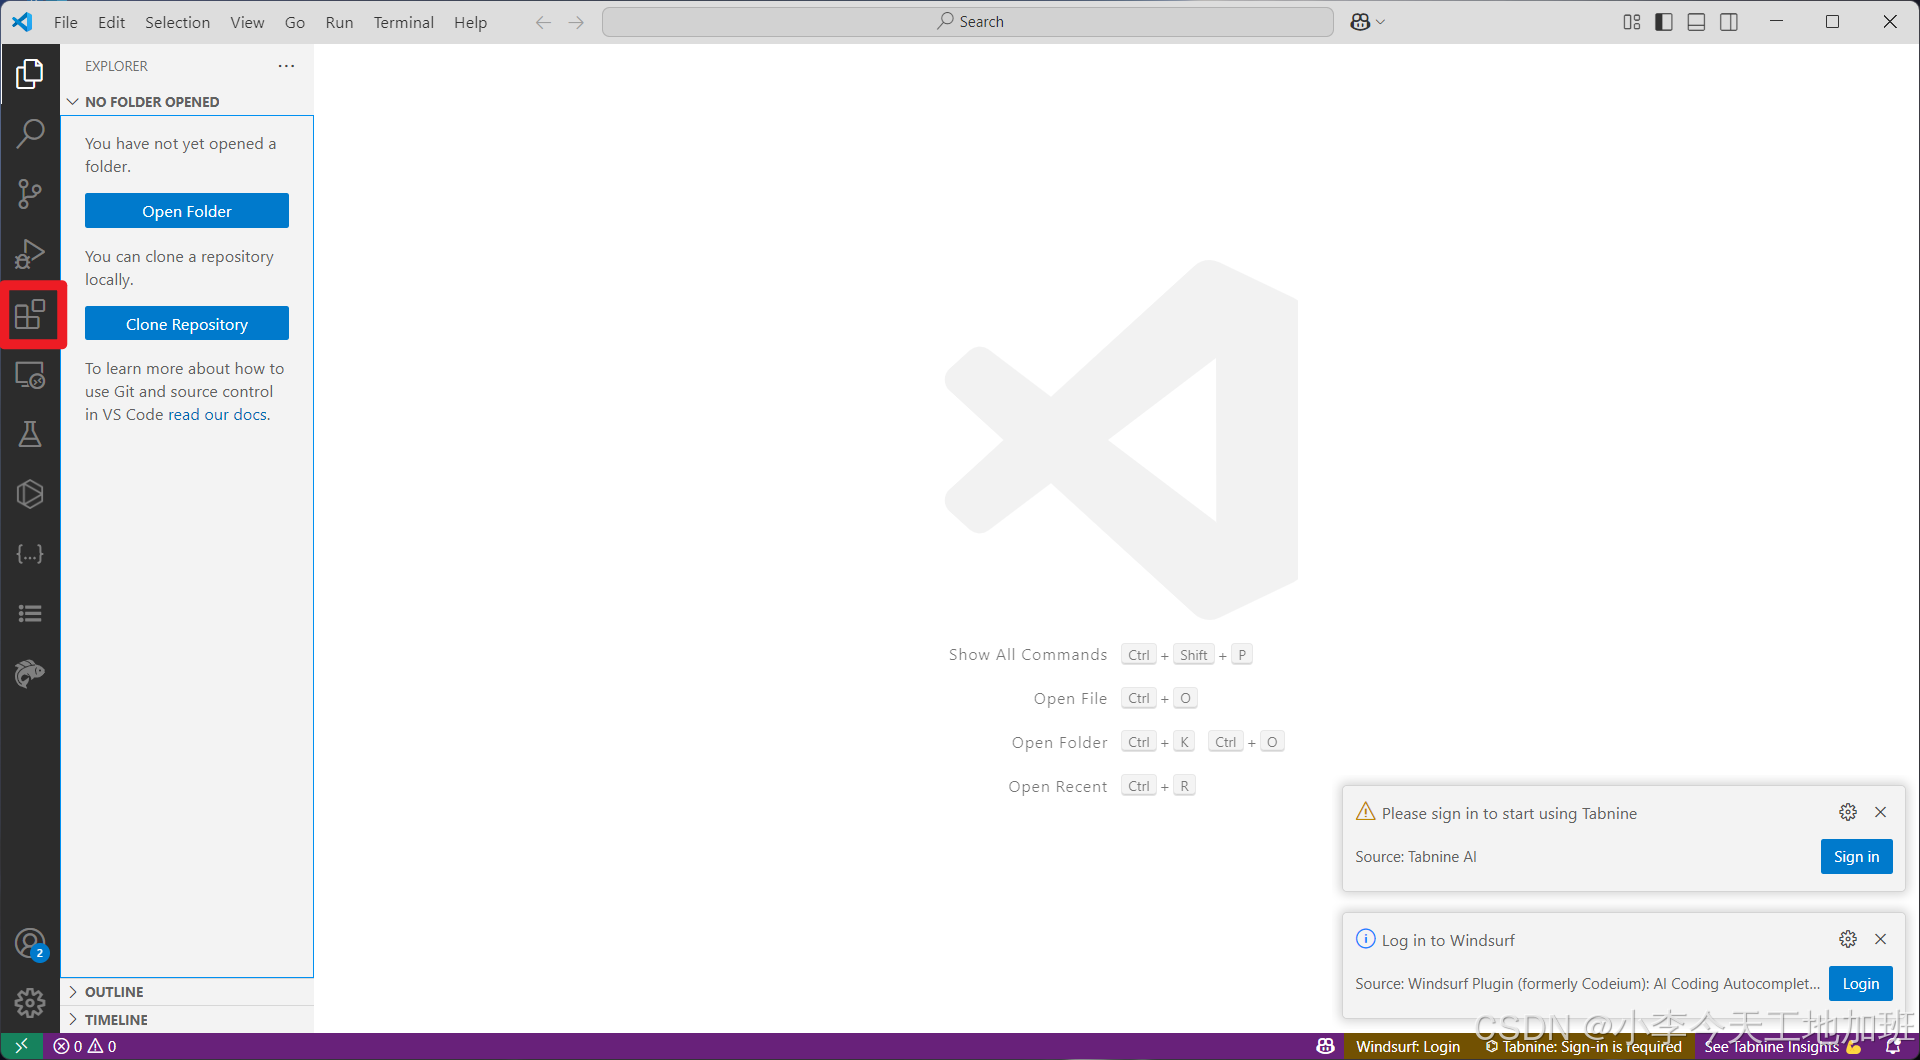Open the Copilot chat menu in title bar
The image size is (1920, 1060).
(1367, 22)
